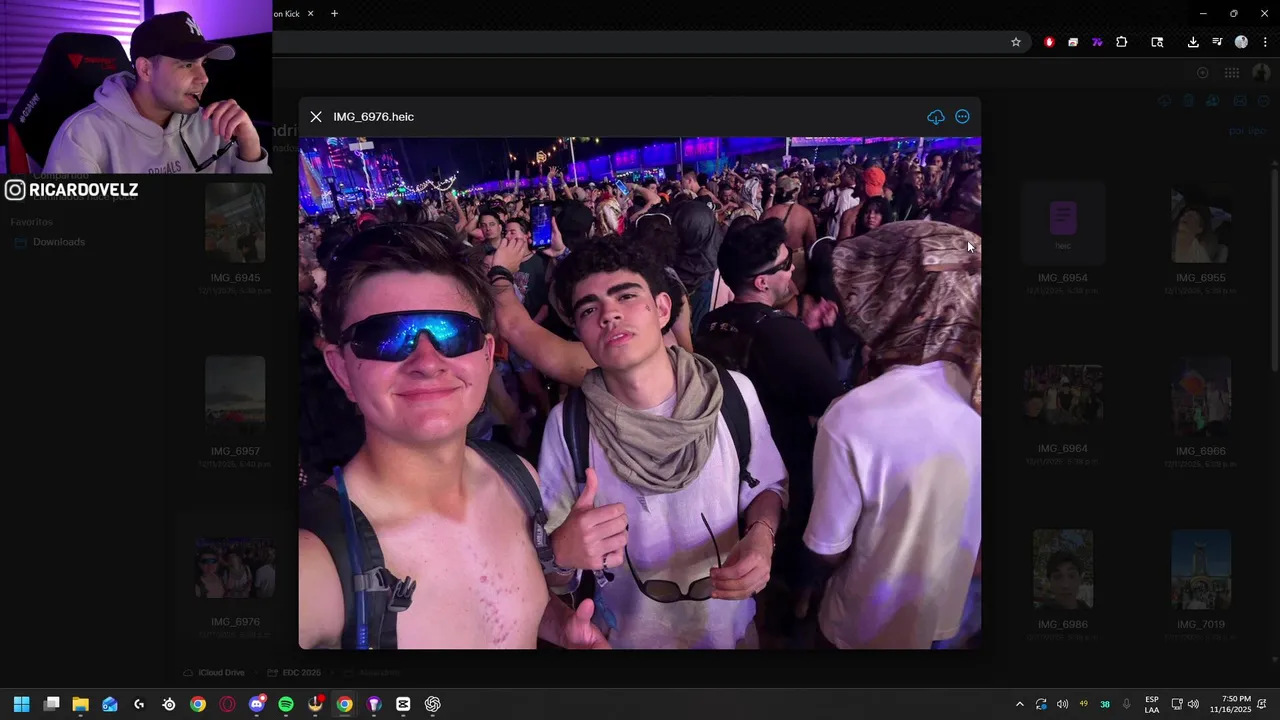1280x720 pixels.
Task: Open the rainbow window extension icon
Action: click(1073, 42)
